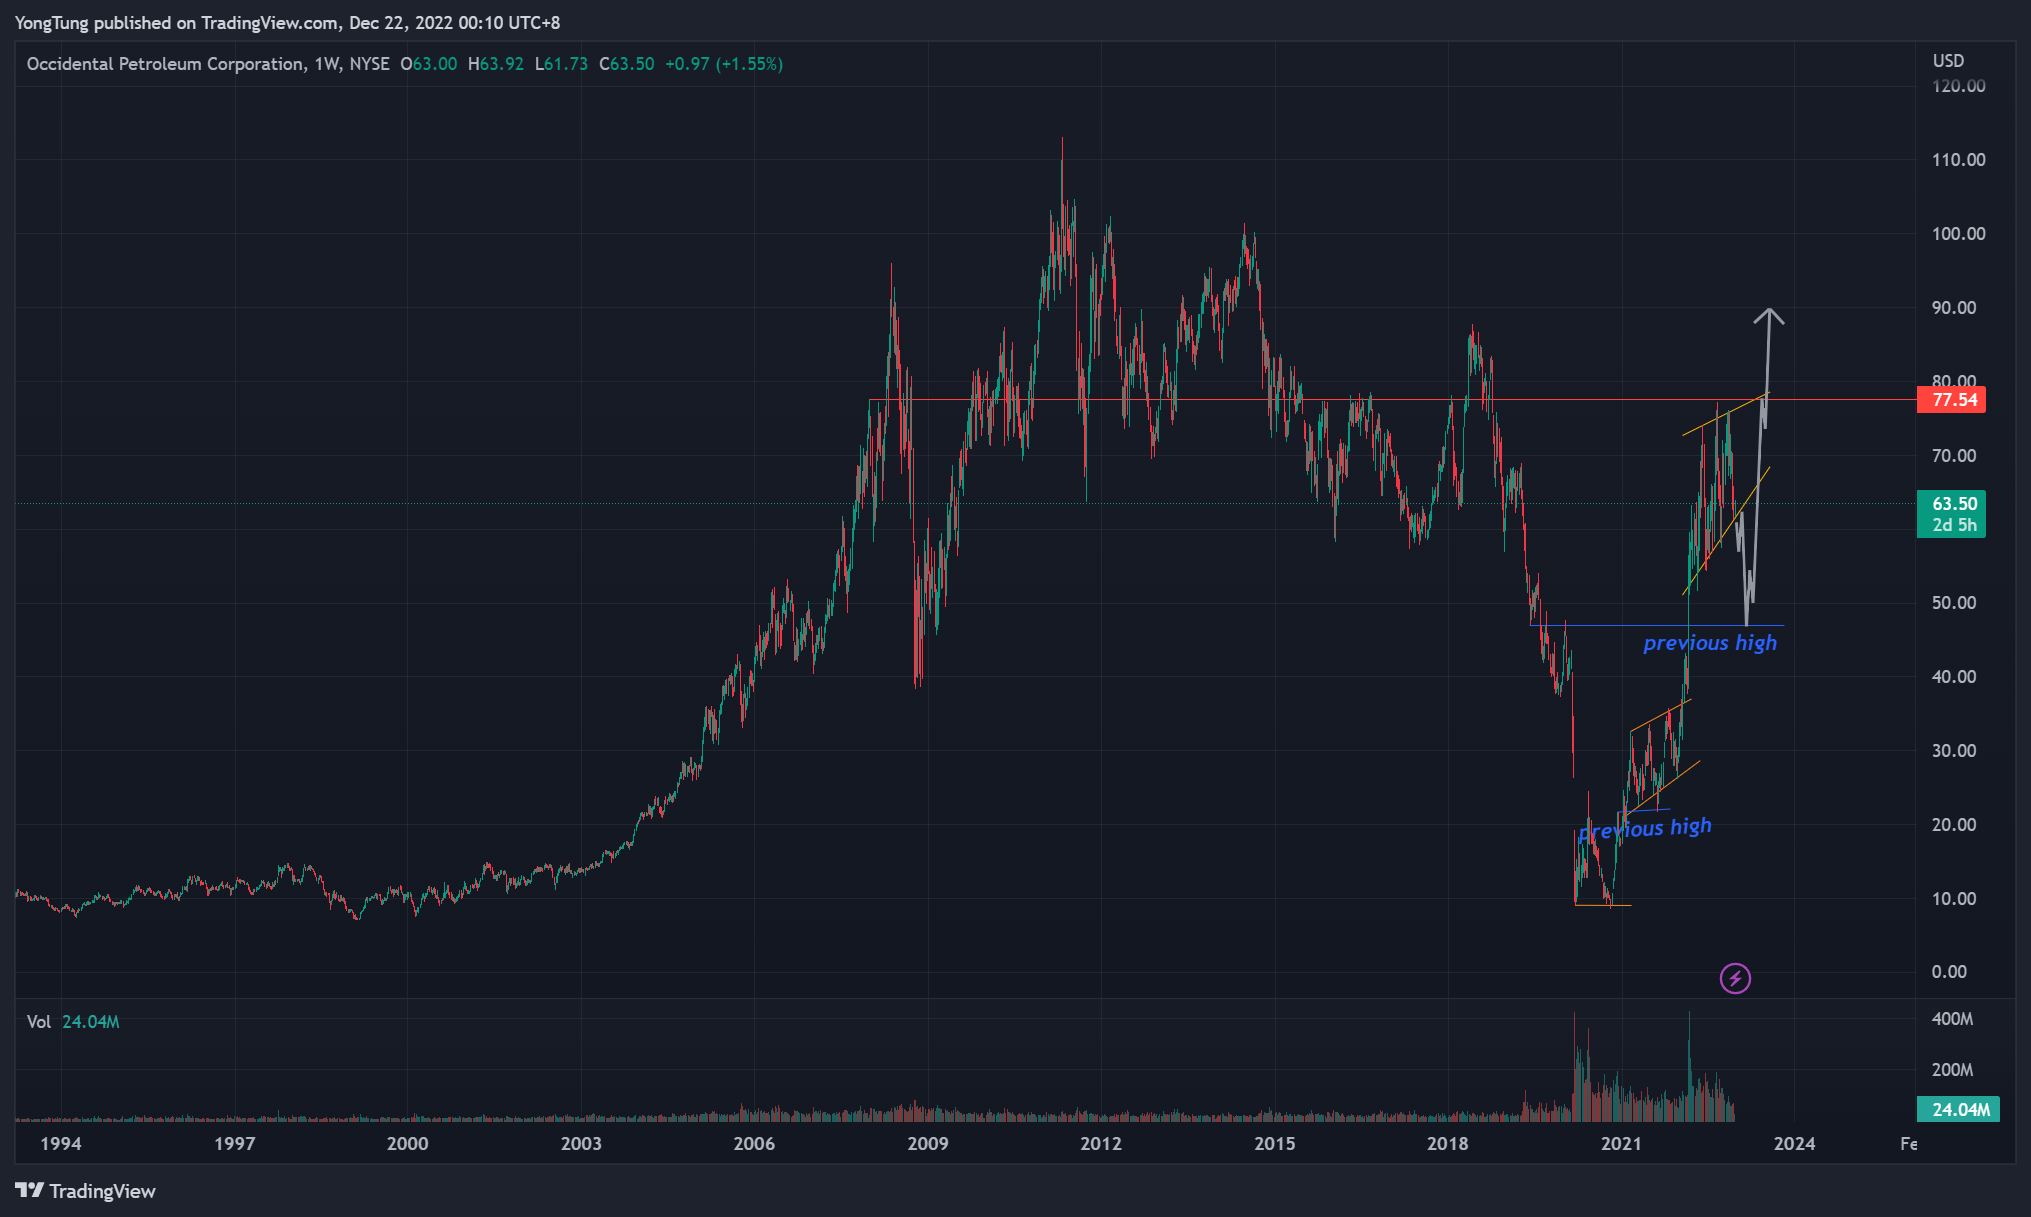This screenshot has width=2031, height=1217.
Task: Click the 2015 label on time axis
Action: point(1274,1144)
